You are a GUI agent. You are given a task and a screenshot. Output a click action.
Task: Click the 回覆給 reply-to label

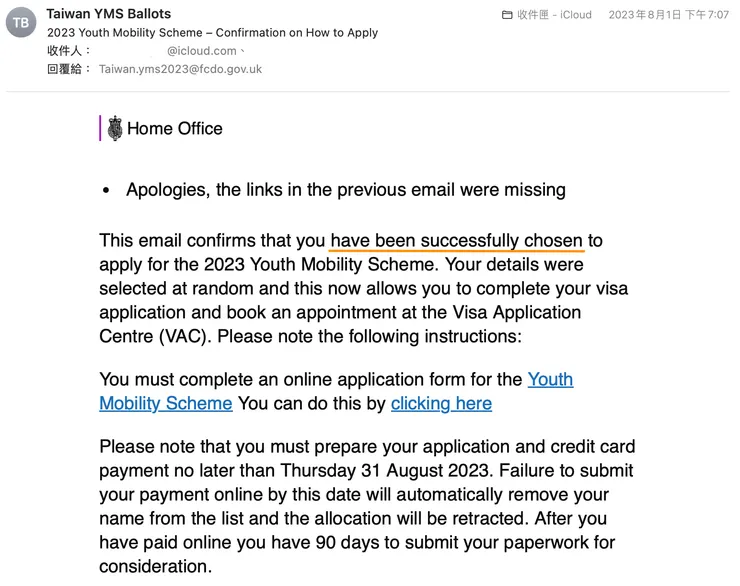[69, 69]
